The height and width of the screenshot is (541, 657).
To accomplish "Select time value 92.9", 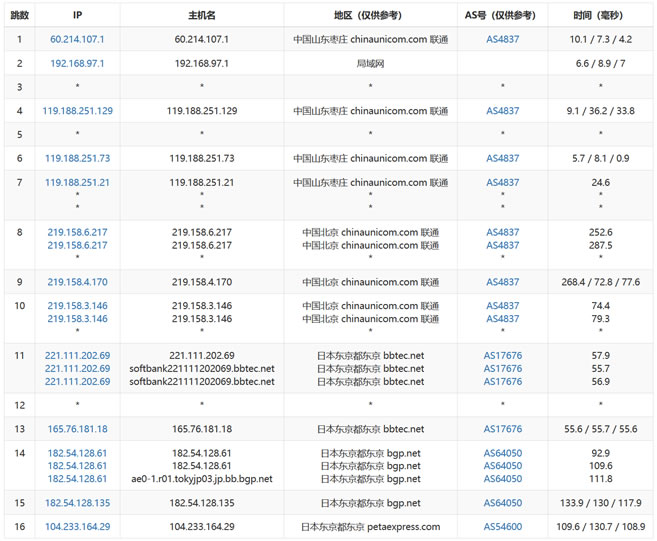I will click(600, 453).
